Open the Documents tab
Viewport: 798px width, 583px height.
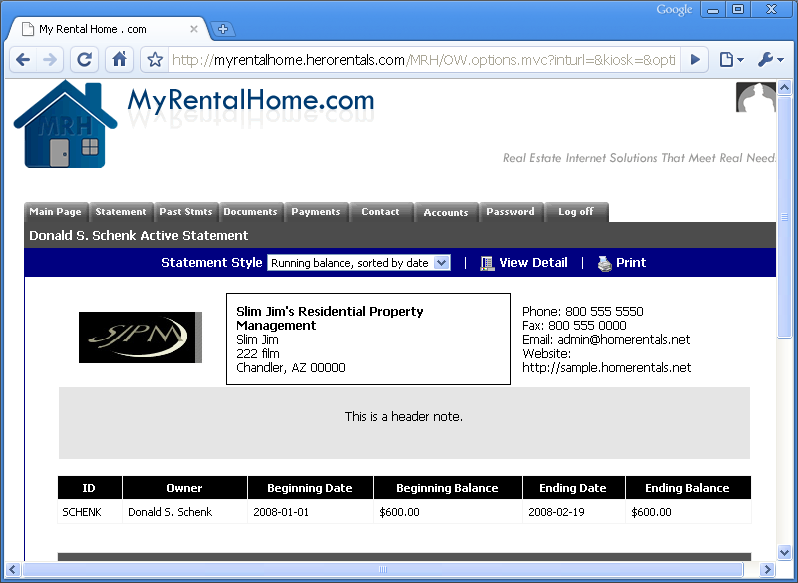[x=250, y=212]
